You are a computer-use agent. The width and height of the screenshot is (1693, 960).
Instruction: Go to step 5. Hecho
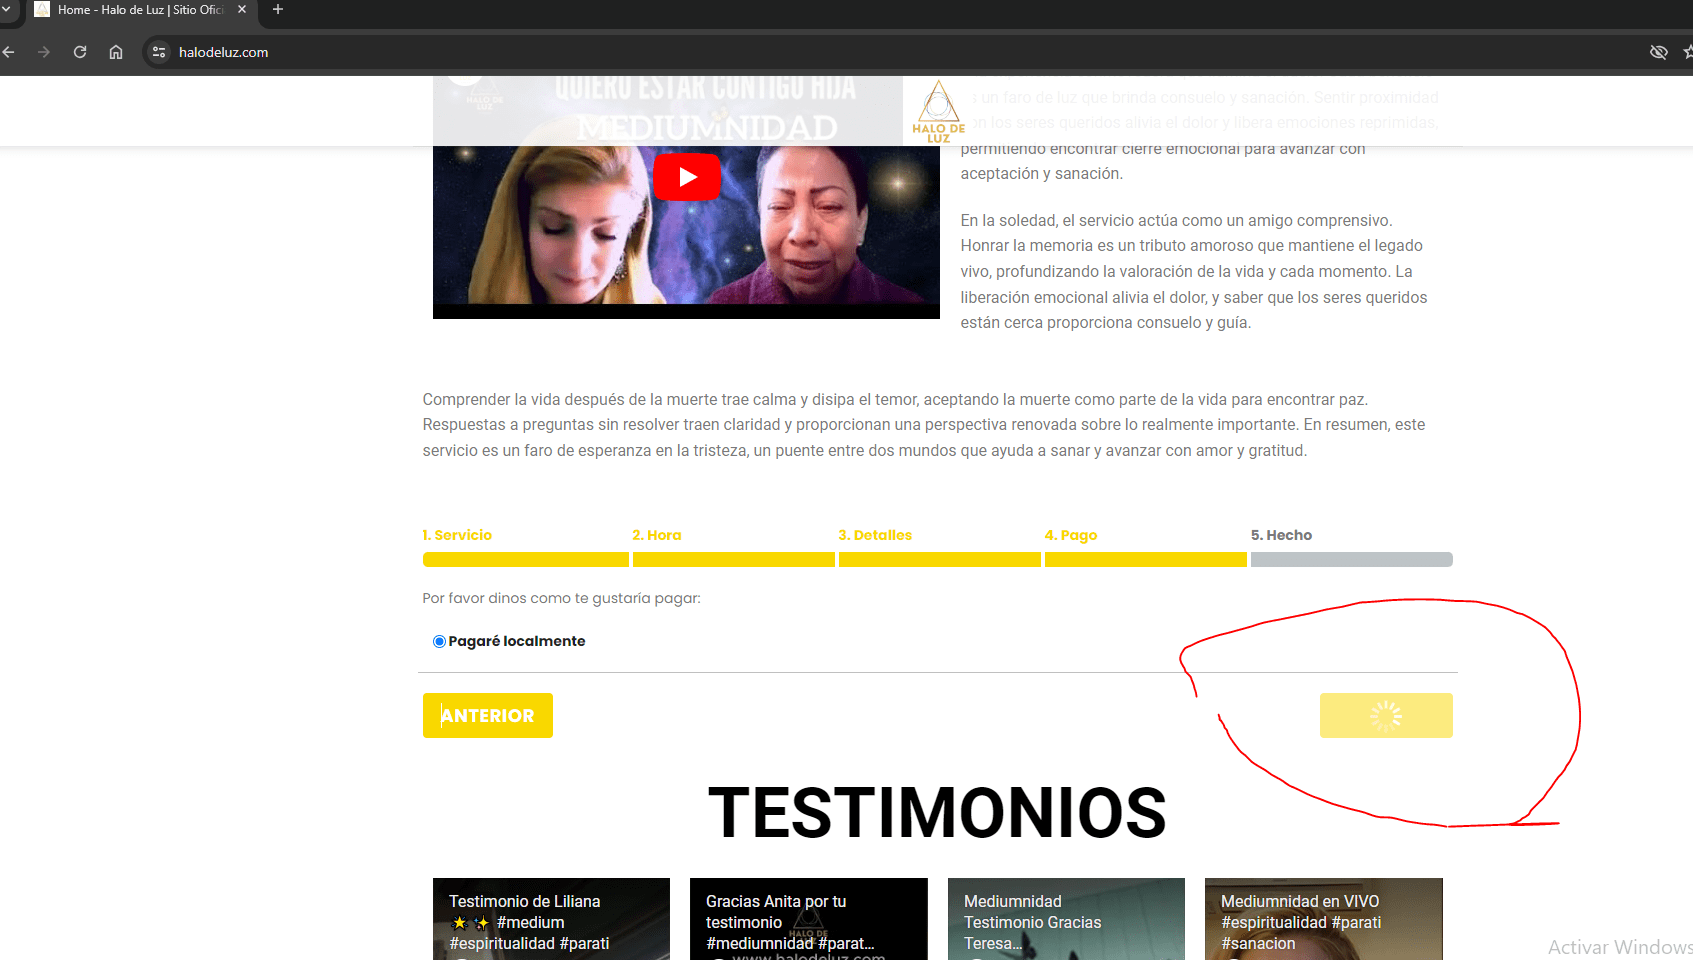[1281, 535]
